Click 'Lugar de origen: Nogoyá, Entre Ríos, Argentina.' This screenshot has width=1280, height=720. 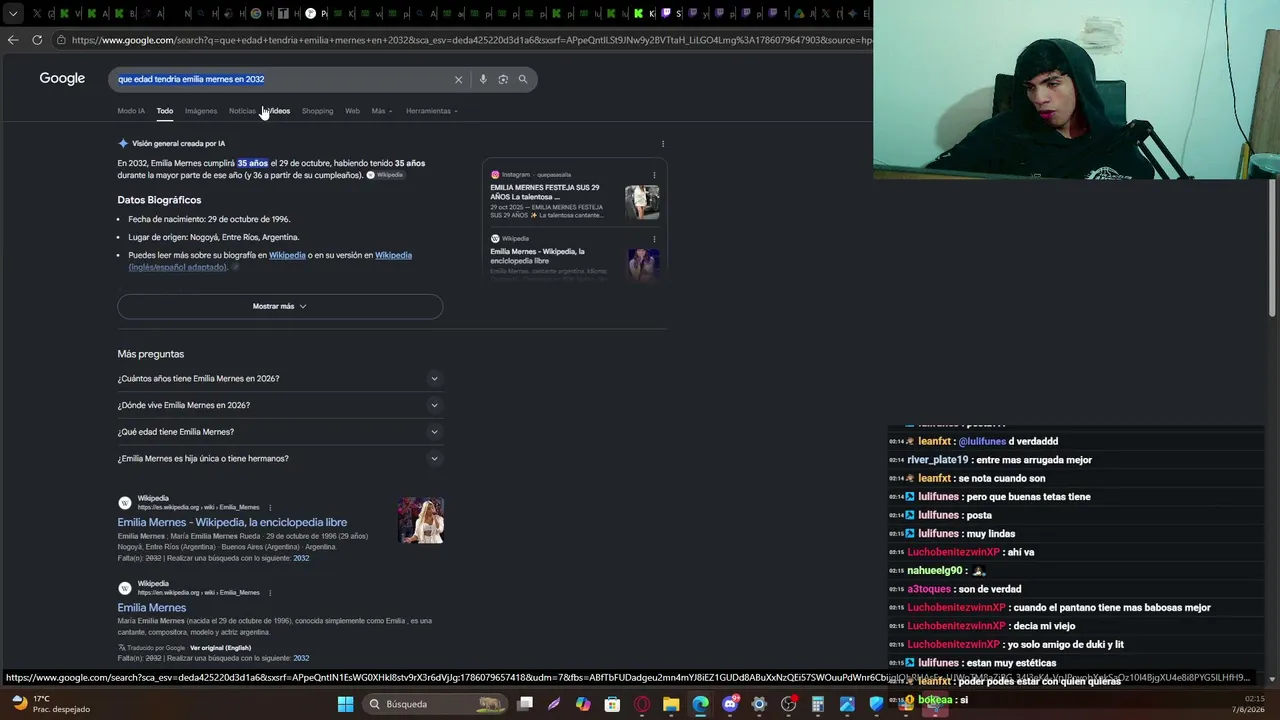(x=214, y=237)
